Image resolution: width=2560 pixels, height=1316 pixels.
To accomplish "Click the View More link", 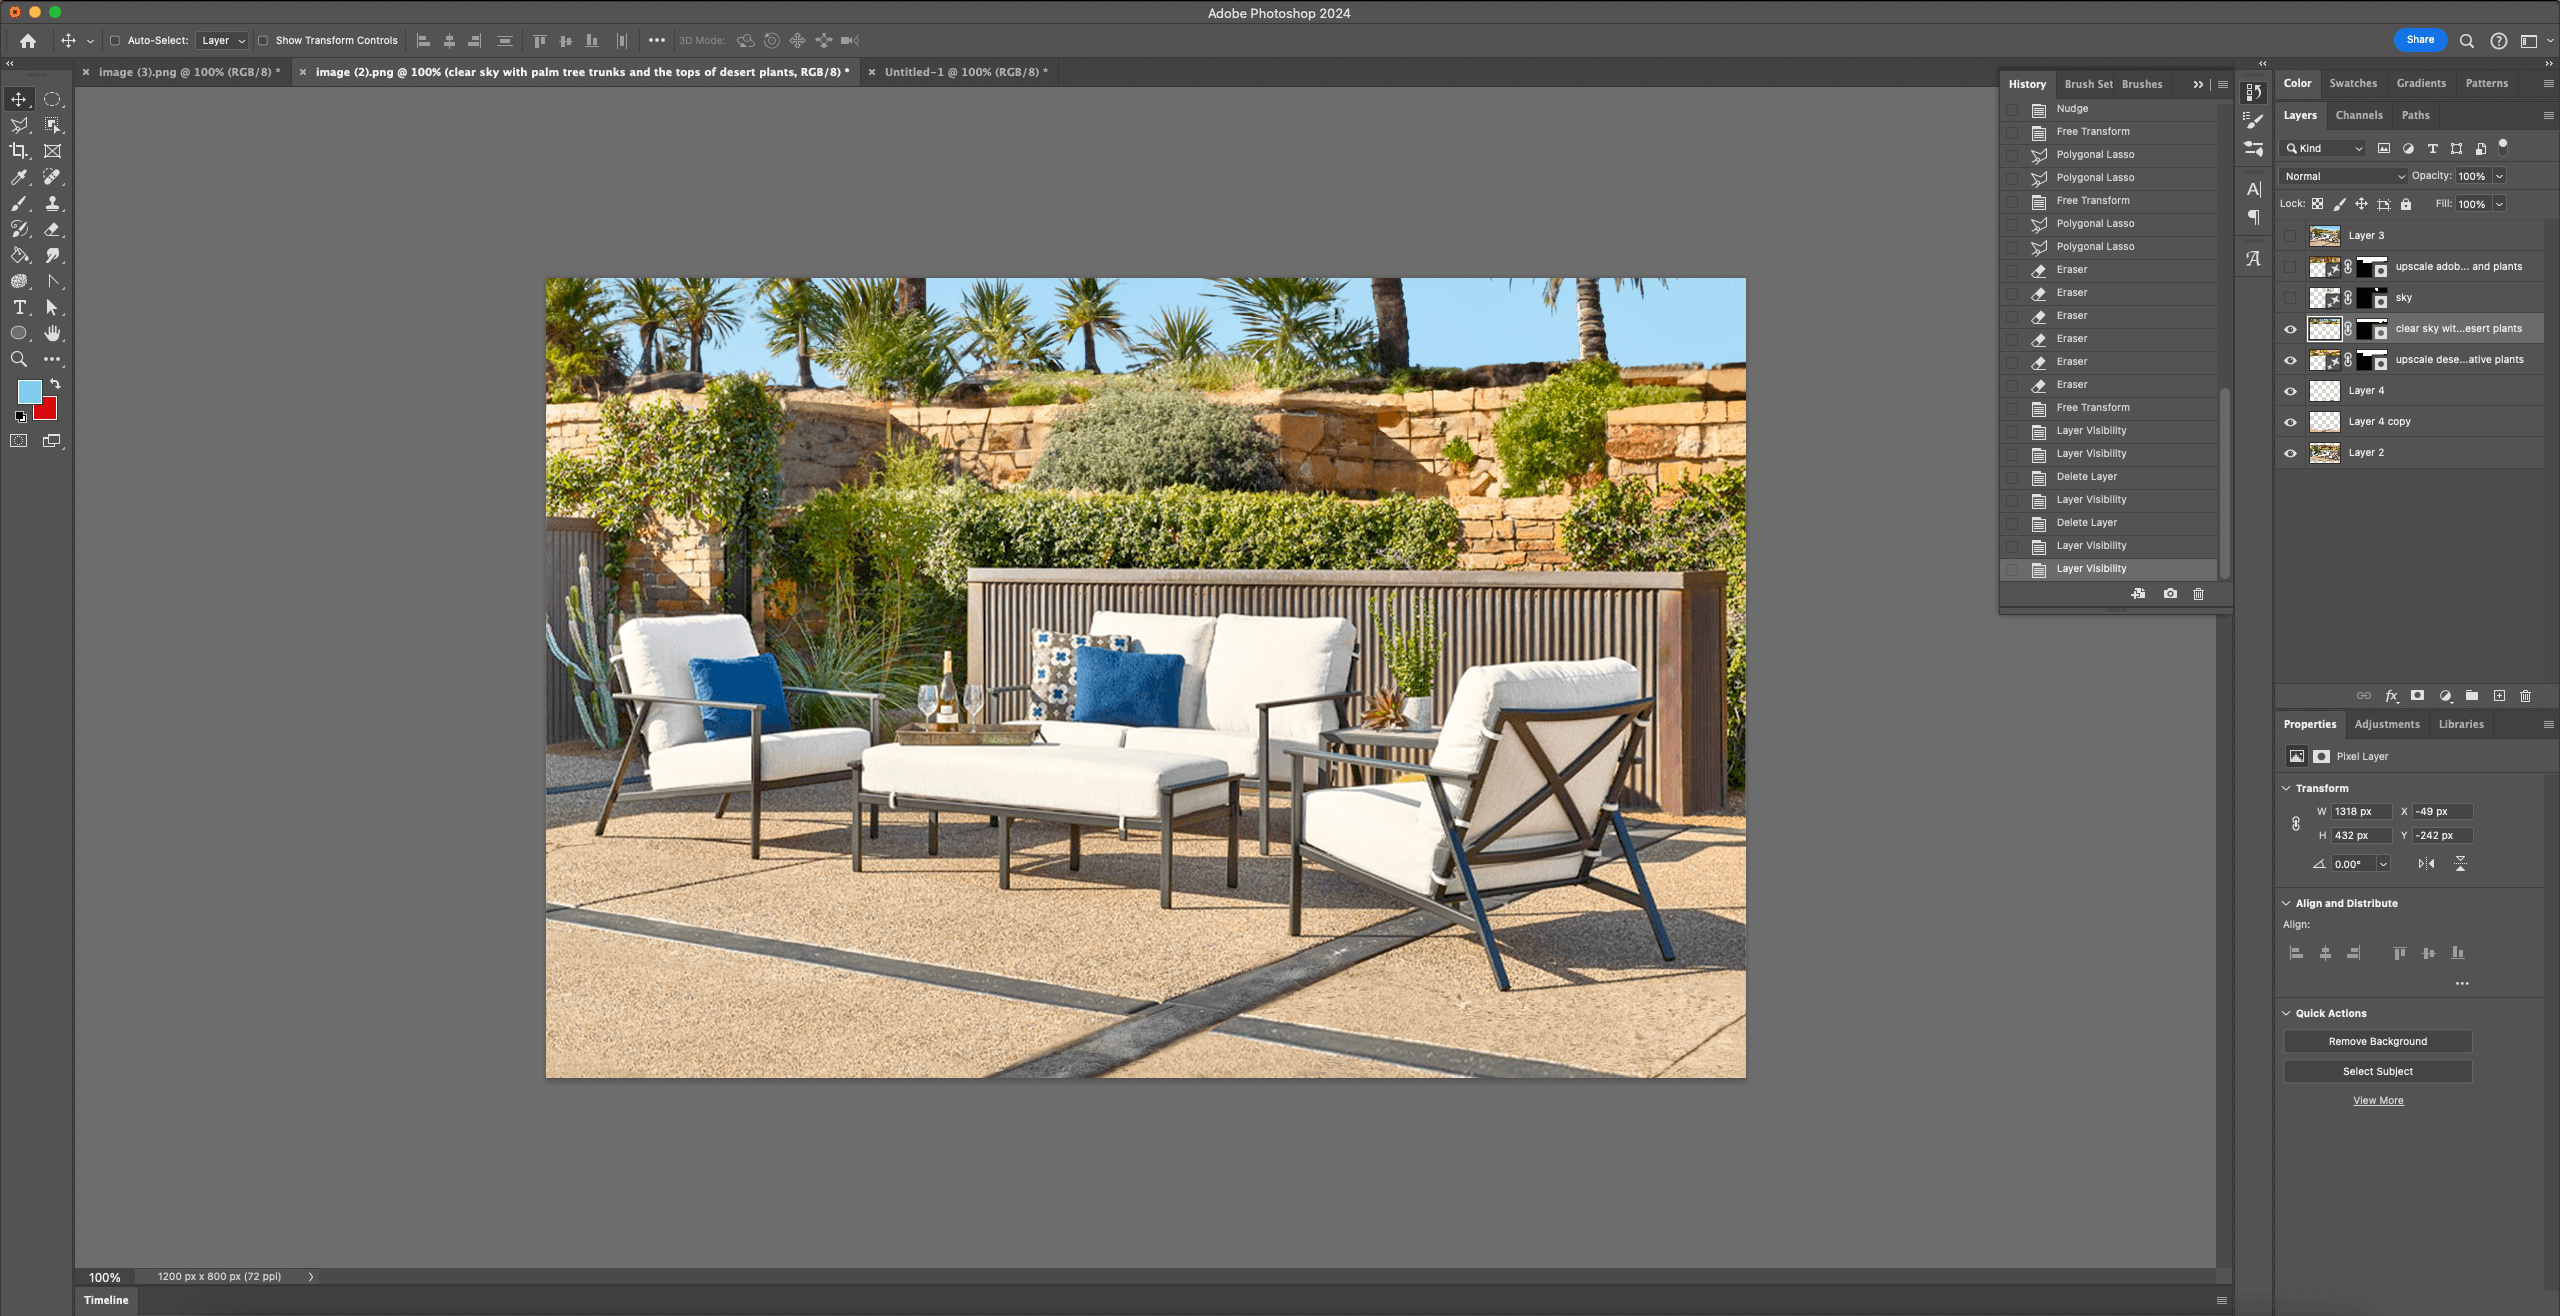I will pos(2378,1100).
